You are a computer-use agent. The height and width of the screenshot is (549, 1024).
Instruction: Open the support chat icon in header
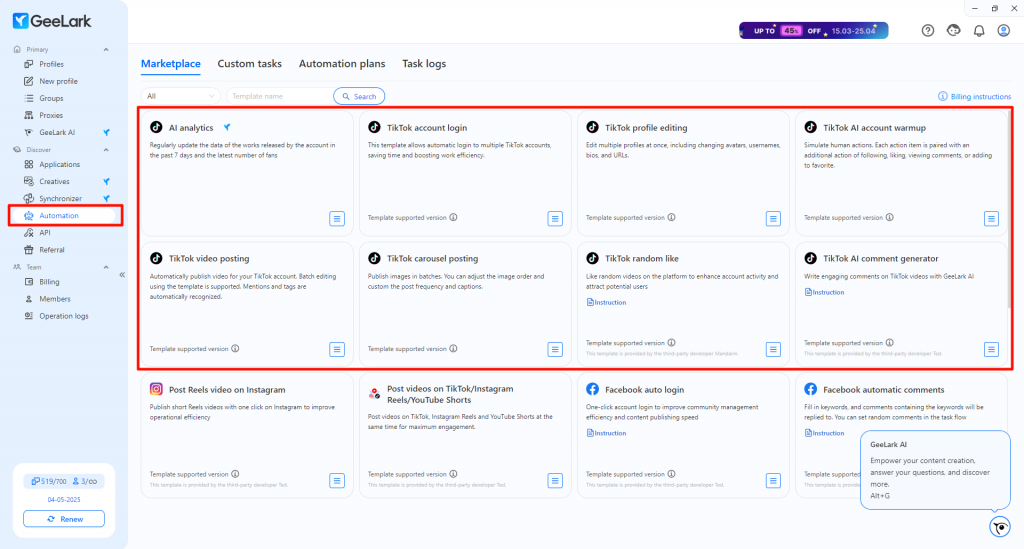pos(953,31)
